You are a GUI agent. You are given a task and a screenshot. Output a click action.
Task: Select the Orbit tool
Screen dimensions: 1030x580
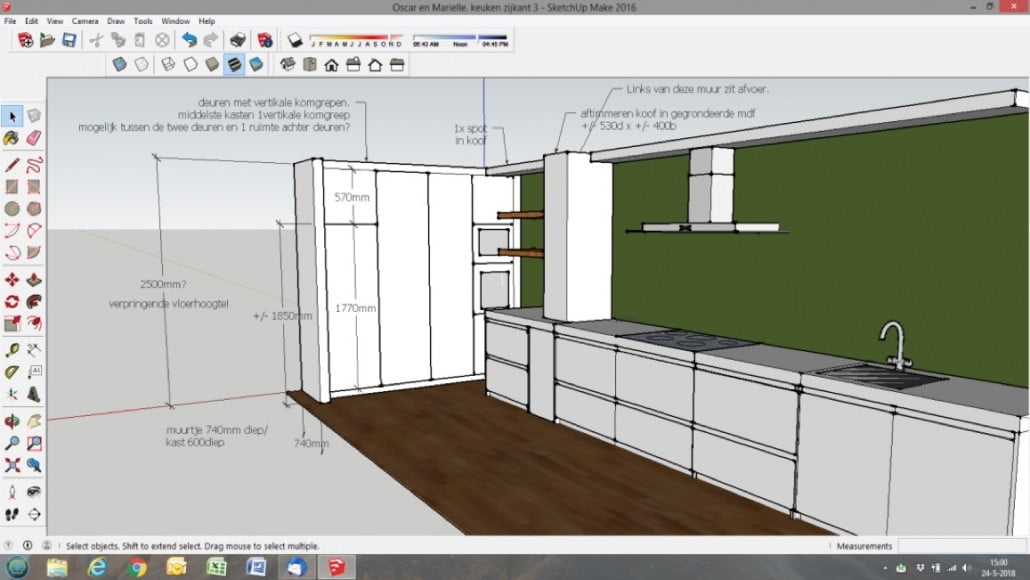coord(12,421)
